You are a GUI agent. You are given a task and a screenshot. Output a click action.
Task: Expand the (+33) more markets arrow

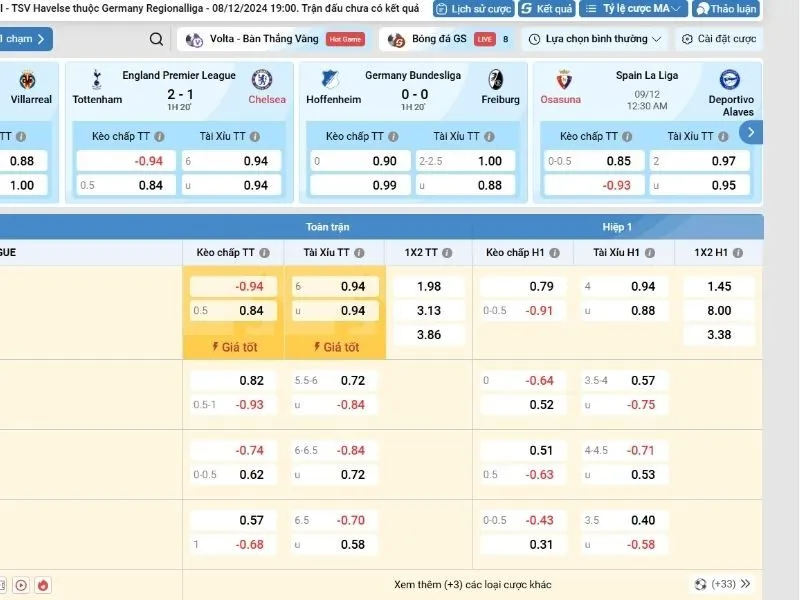pos(745,585)
